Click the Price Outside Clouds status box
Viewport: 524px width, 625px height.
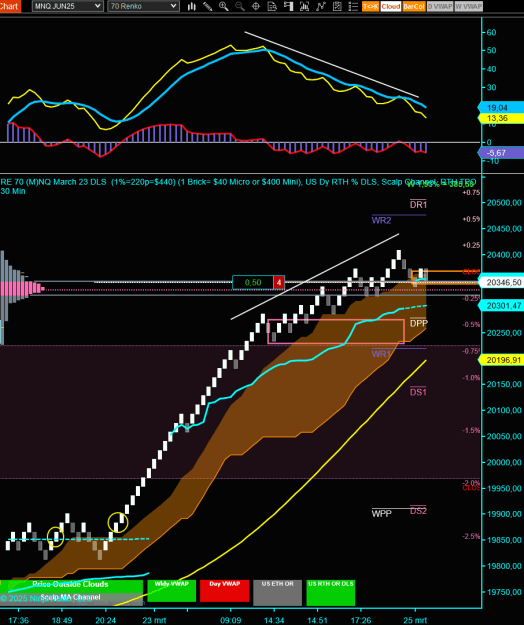coord(71,584)
